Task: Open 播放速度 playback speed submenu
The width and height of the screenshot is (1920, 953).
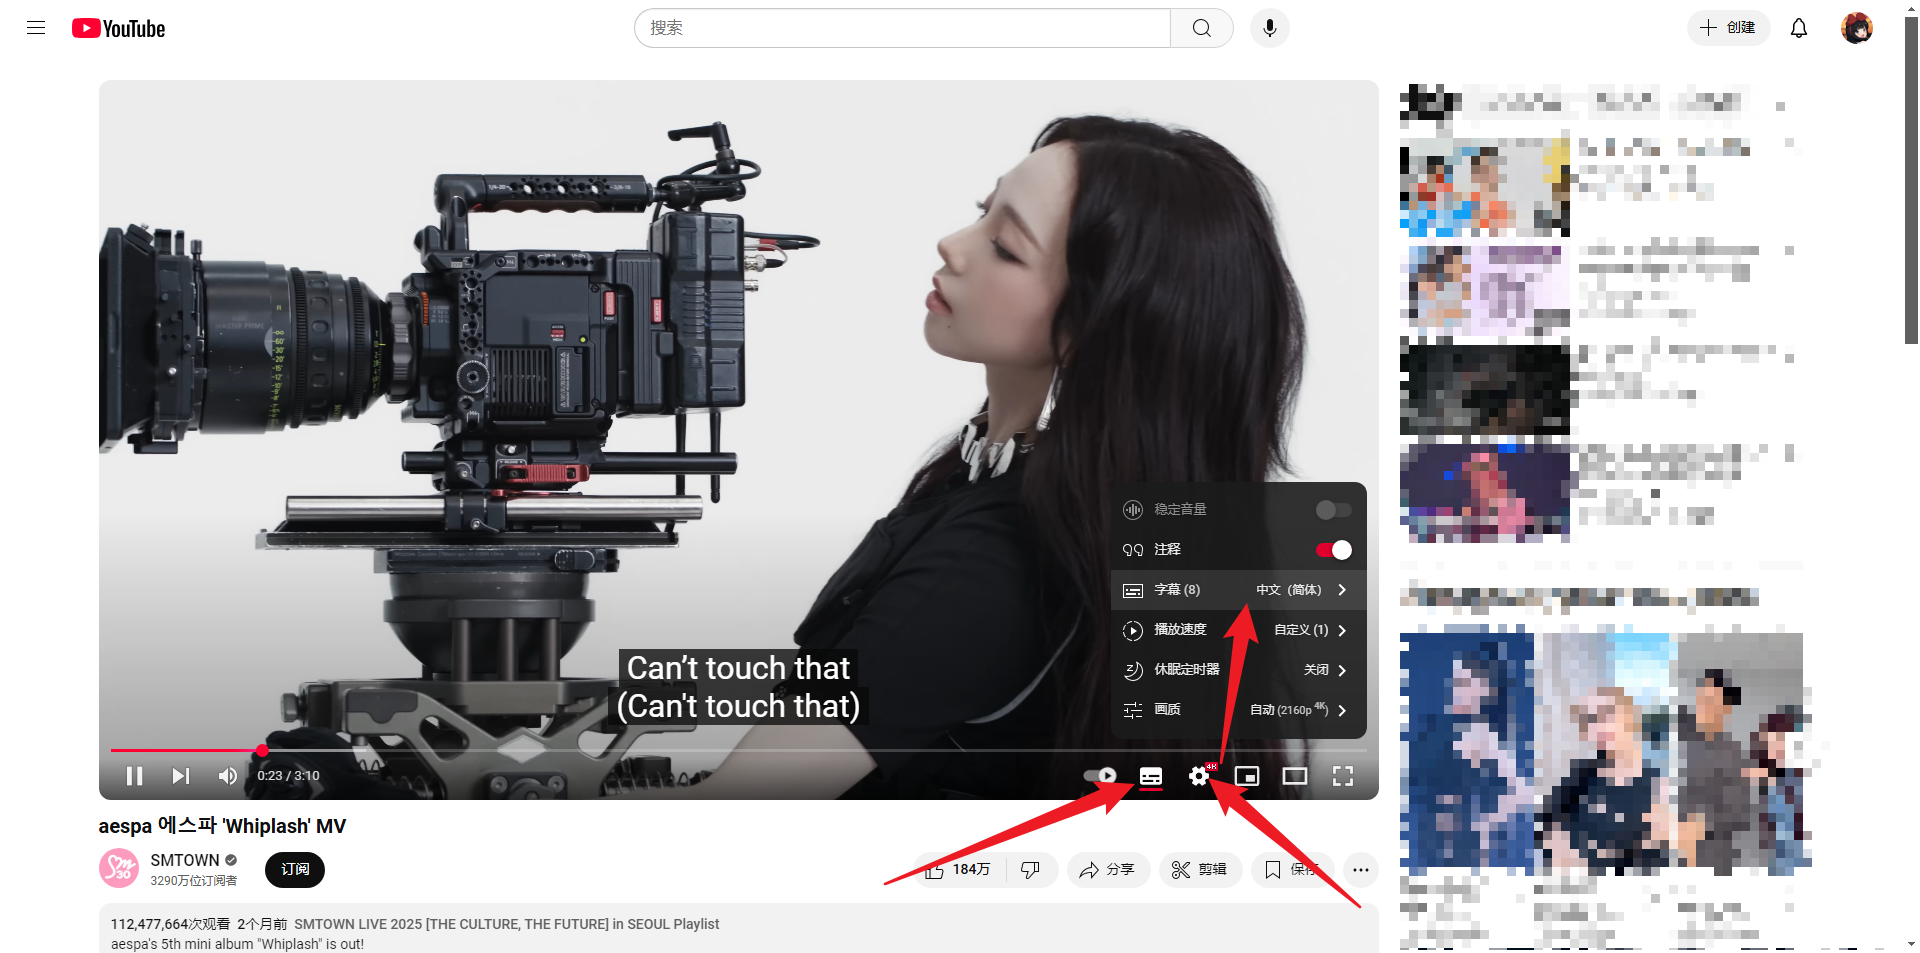Action: coord(1238,630)
